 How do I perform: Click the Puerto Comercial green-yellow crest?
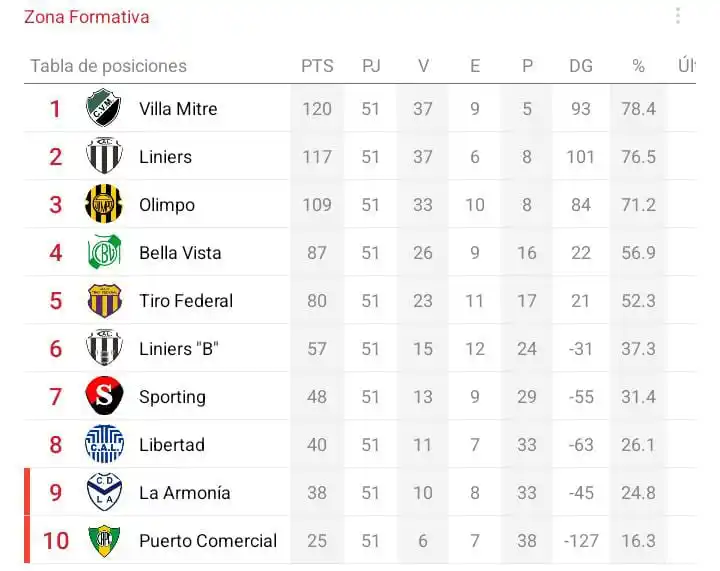(x=104, y=540)
